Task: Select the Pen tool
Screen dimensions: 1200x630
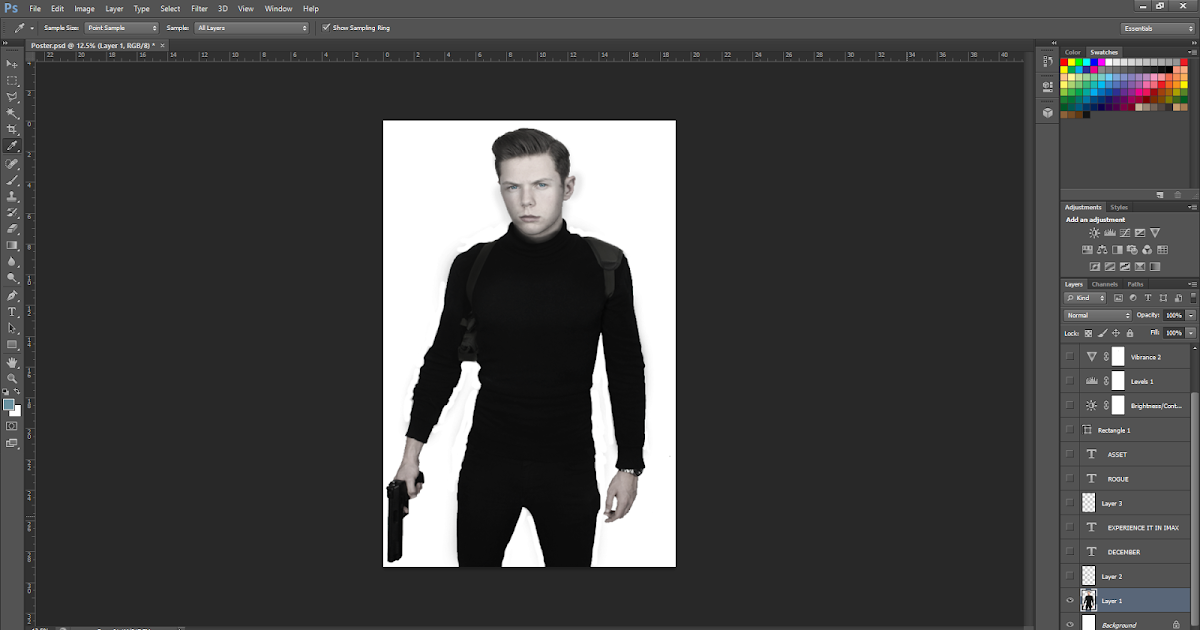Action: click(12, 295)
